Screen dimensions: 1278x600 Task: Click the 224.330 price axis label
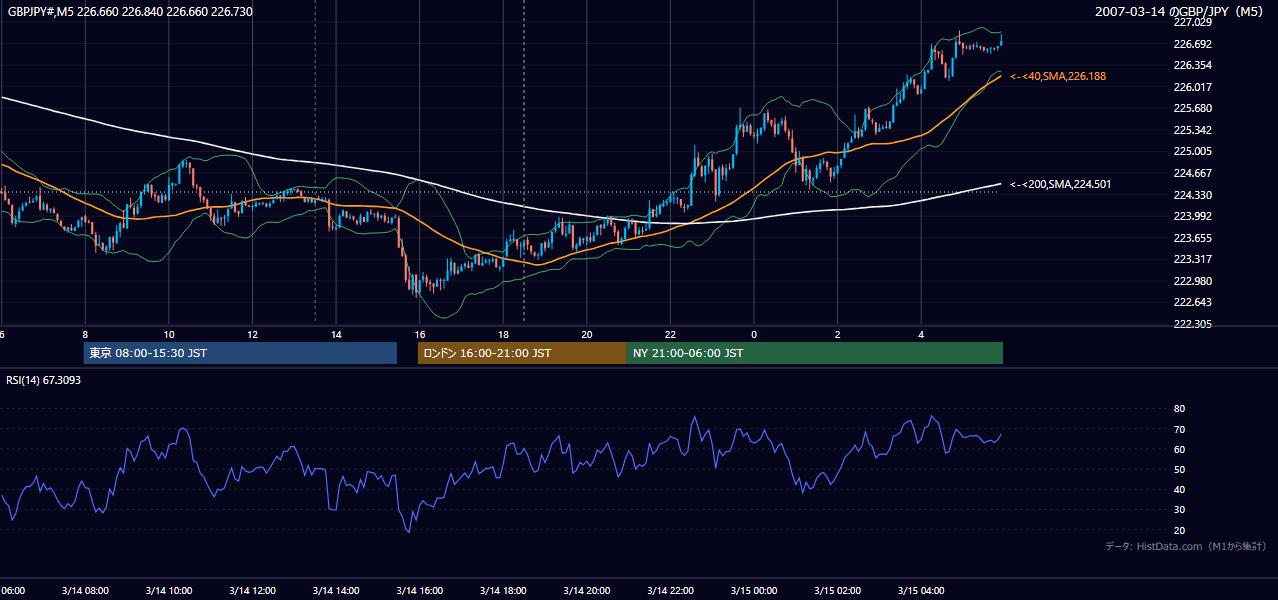coord(1192,195)
